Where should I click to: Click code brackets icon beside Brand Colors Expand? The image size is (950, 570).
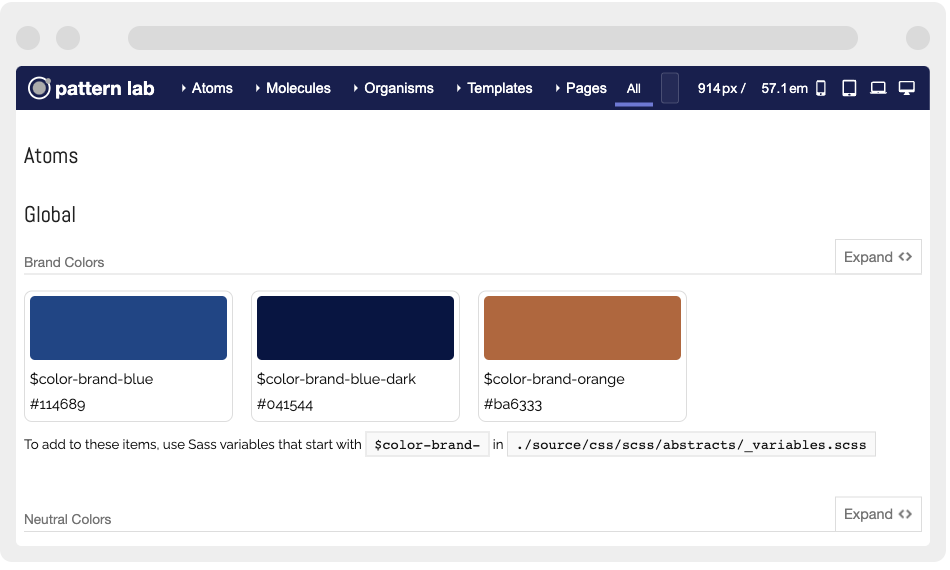coord(905,257)
